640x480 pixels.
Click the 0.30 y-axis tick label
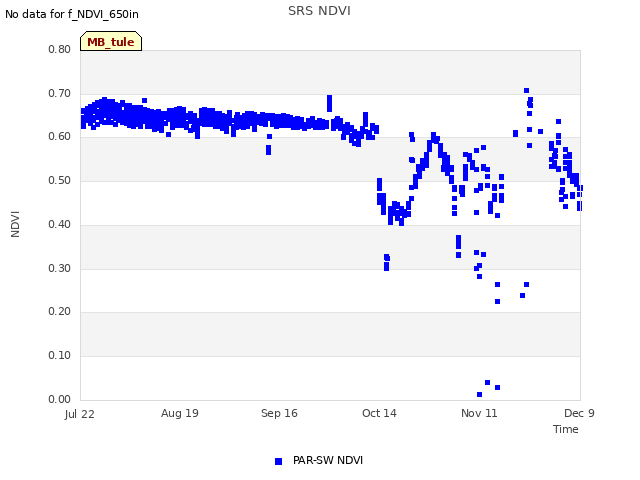[60, 268]
